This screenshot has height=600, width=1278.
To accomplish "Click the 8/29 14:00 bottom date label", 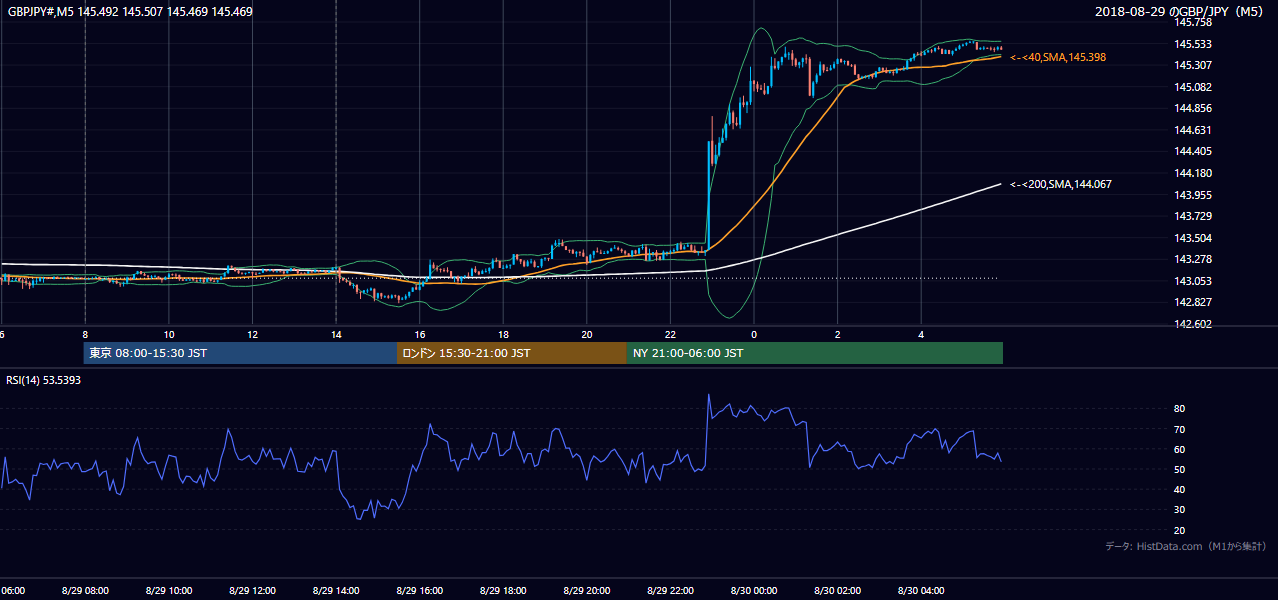I will pos(336,591).
